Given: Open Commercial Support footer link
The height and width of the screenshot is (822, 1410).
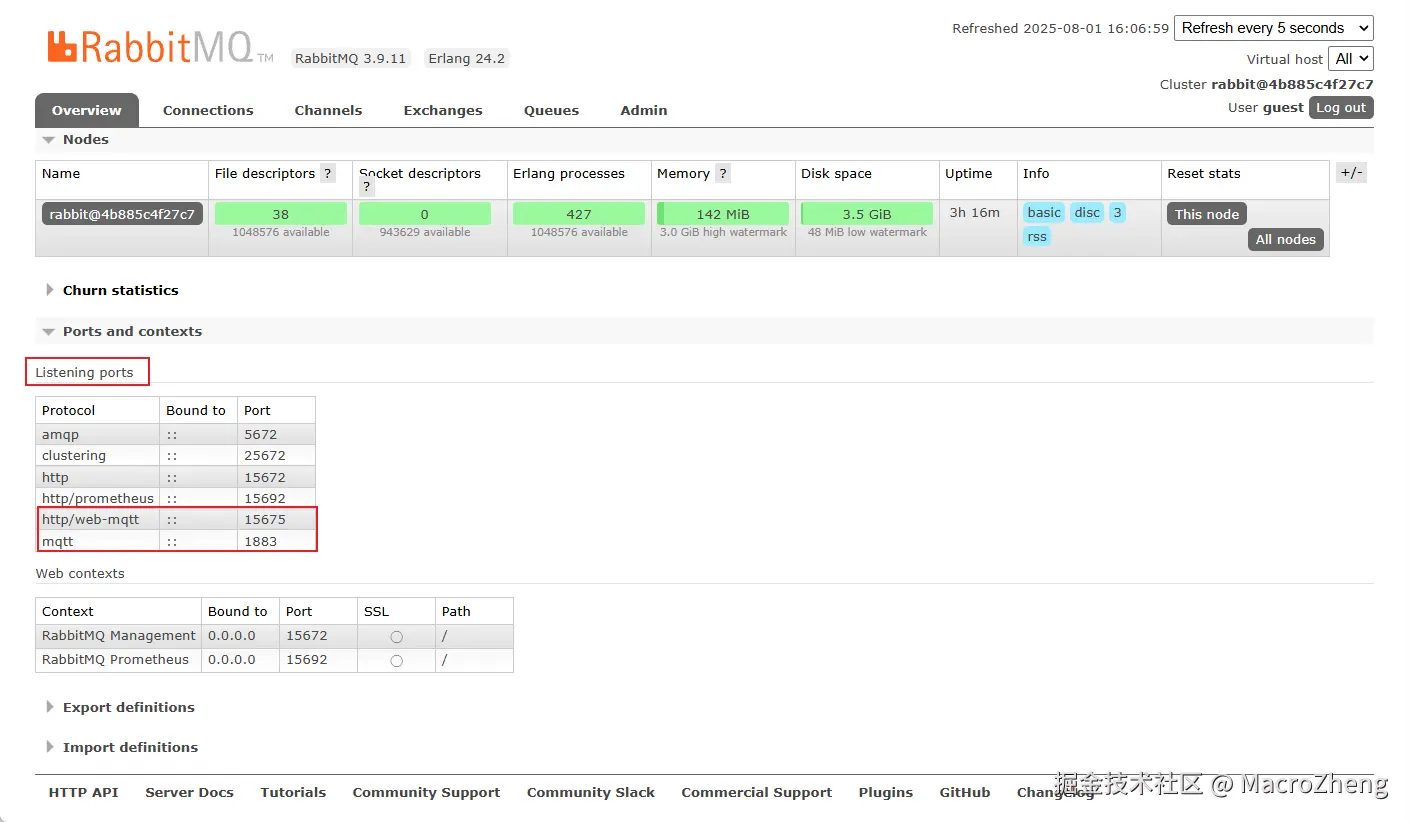Looking at the screenshot, I should (x=757, y=792).
